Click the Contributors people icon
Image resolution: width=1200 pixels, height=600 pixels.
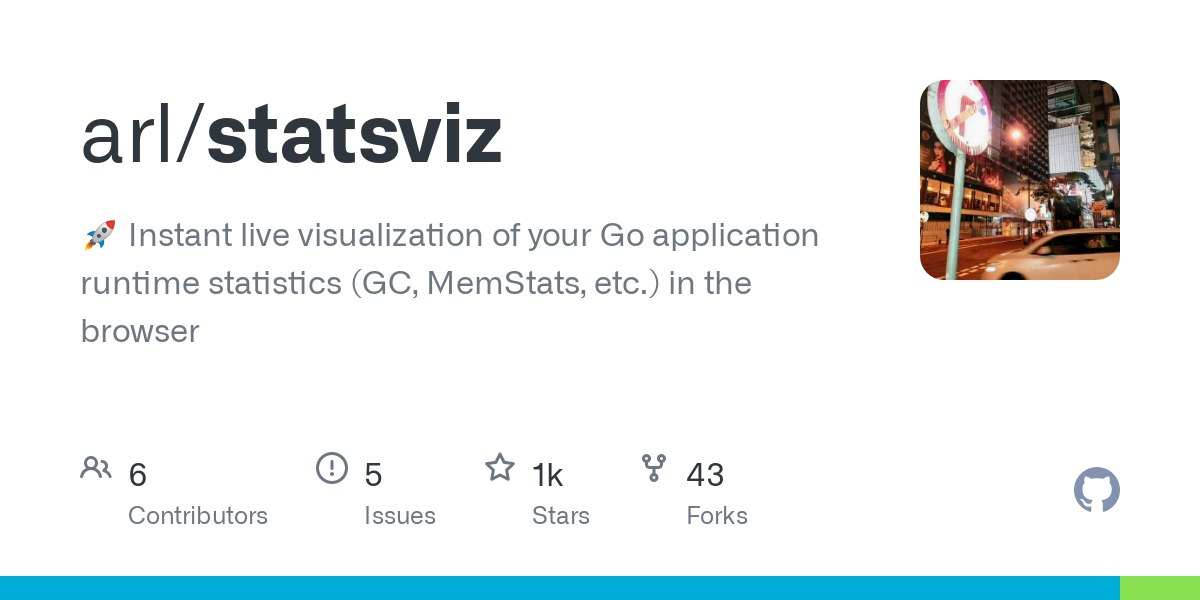pos(96,468)
